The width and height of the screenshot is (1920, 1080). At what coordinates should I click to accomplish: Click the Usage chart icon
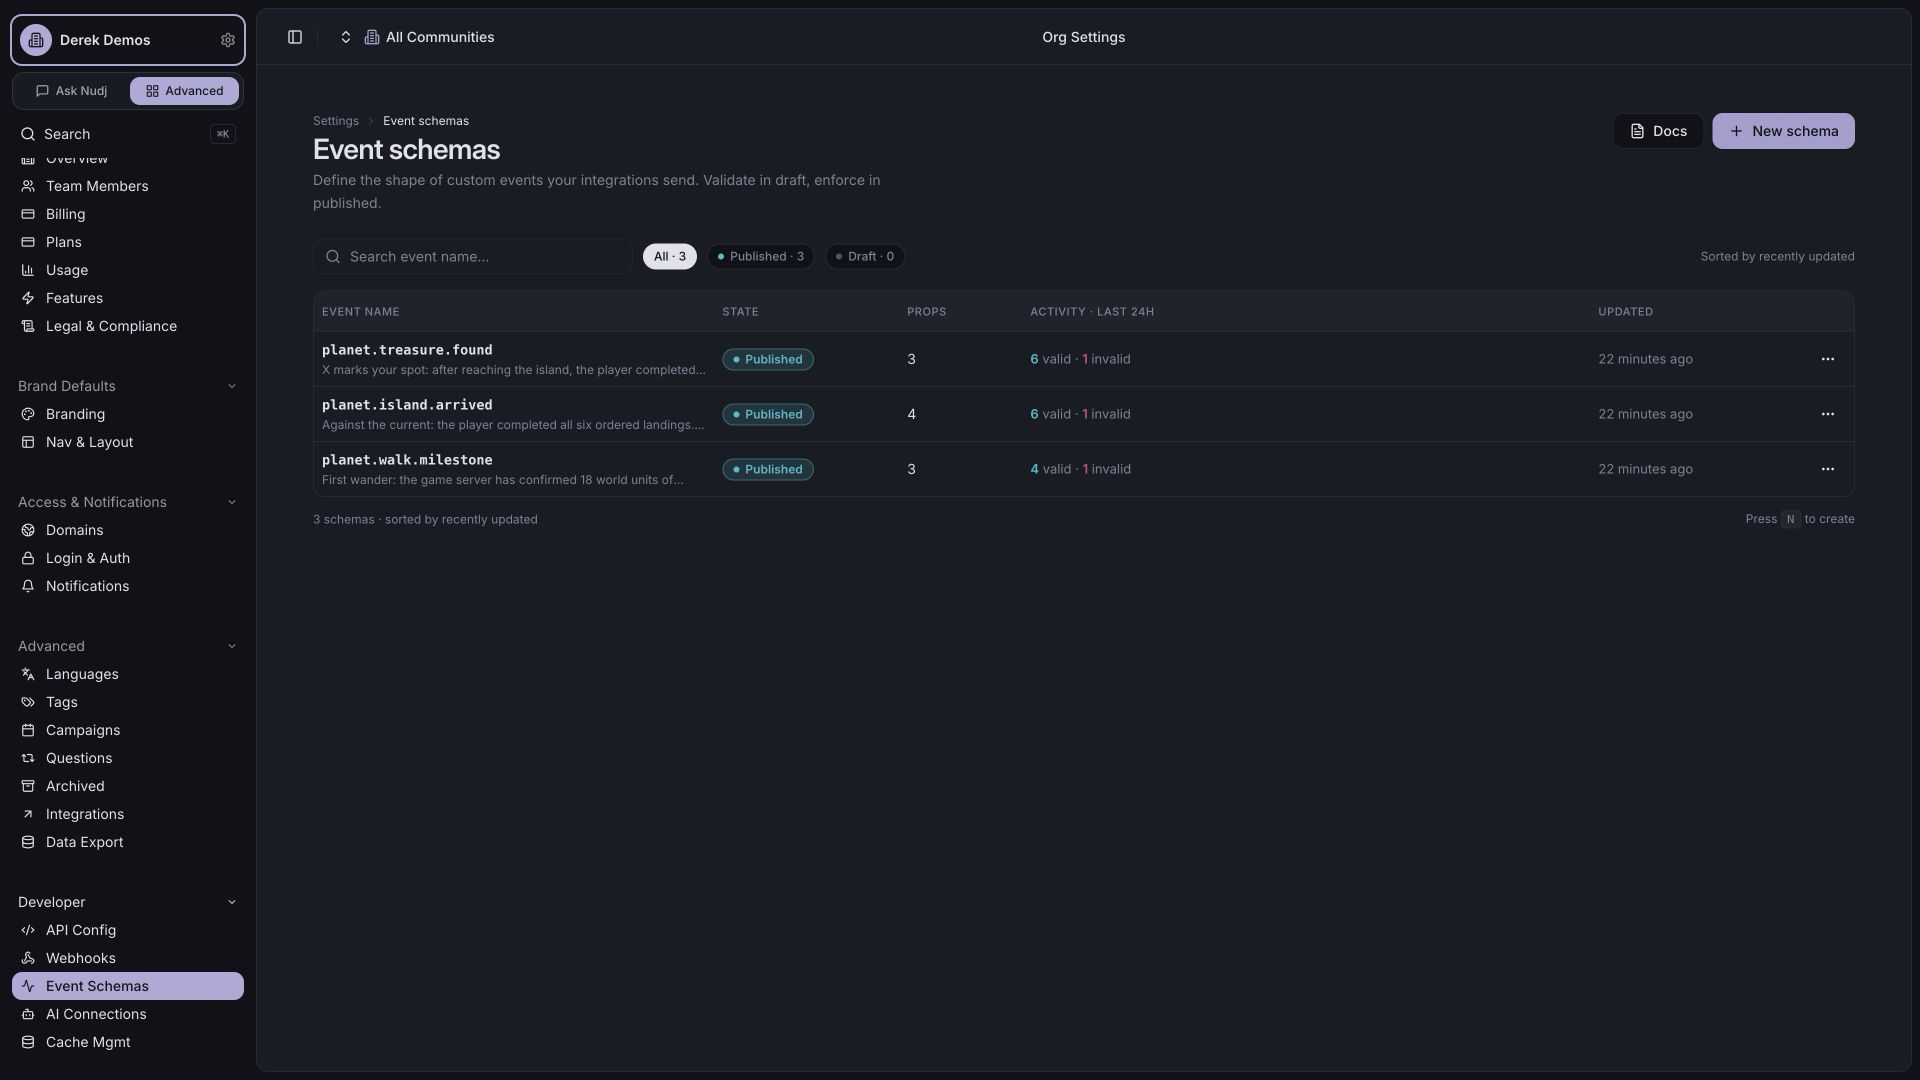click(x=28, y=270)
